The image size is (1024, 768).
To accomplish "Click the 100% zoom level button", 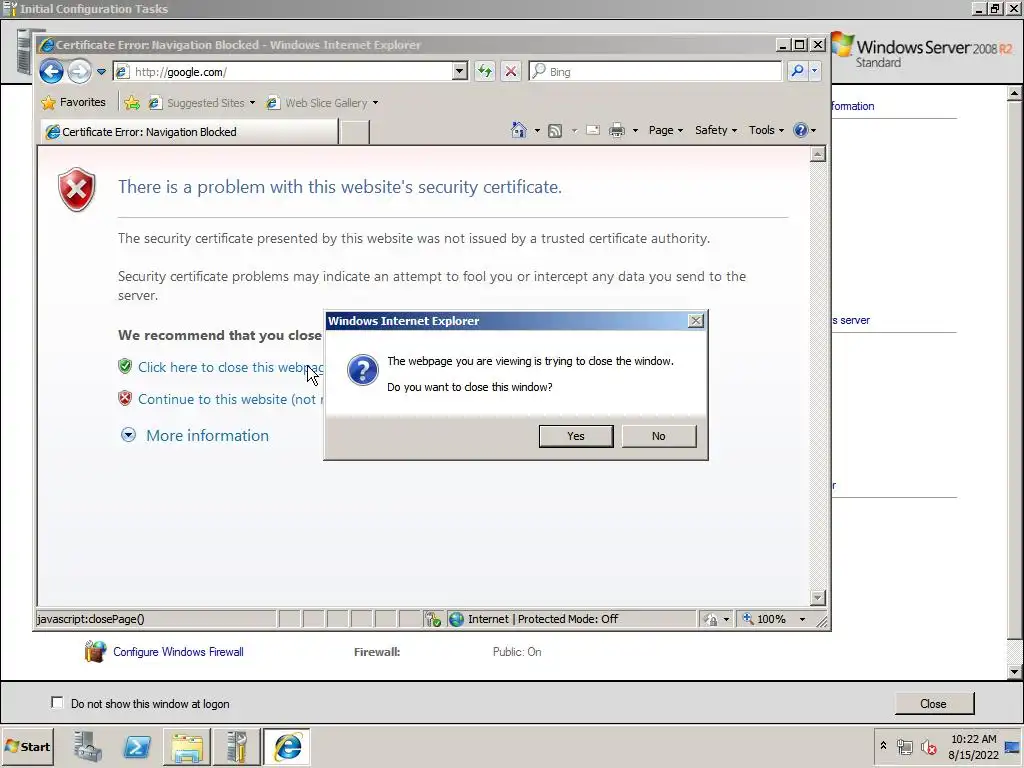I will click(x=764, y=619).
